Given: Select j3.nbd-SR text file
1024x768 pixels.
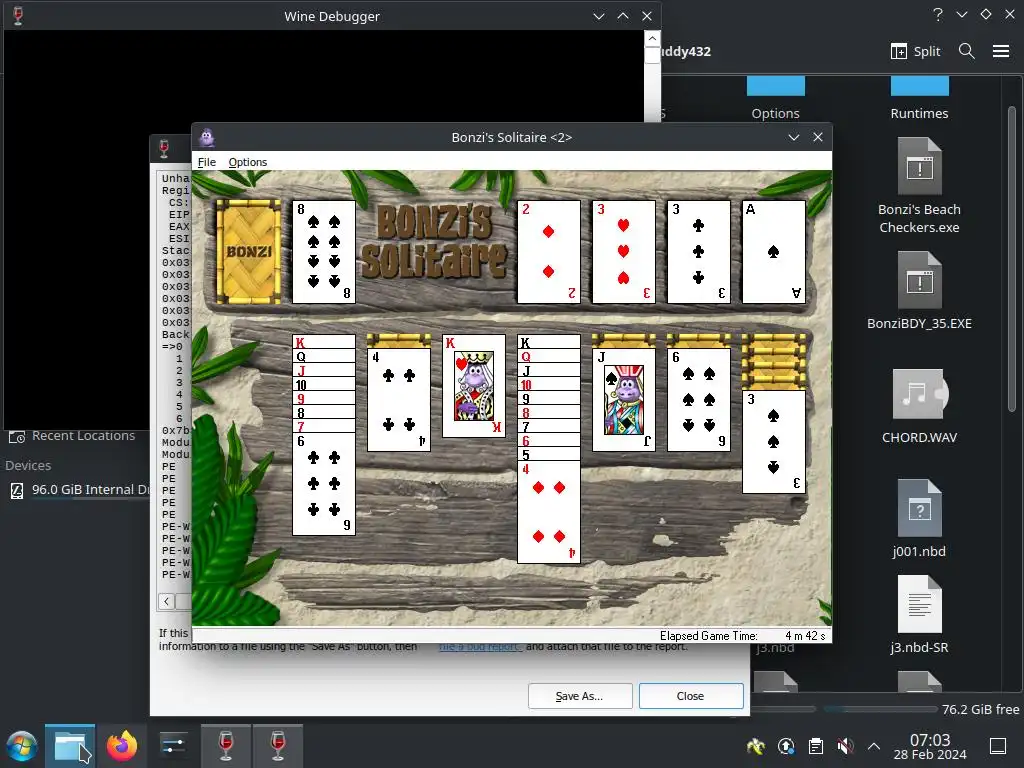Looking at the screenshot, I should click(x=919, y=615).
